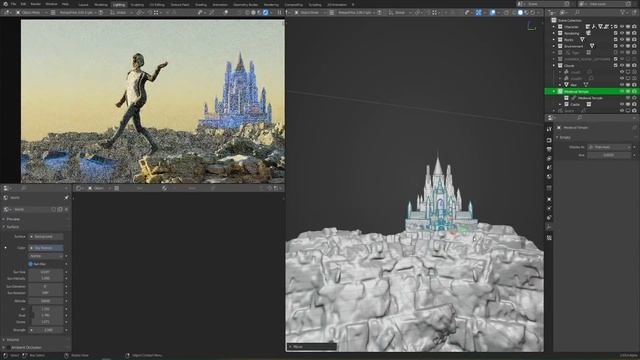The image size is (640, 360).
Task: Click the empty Size value field
Action: coord(609,155)
